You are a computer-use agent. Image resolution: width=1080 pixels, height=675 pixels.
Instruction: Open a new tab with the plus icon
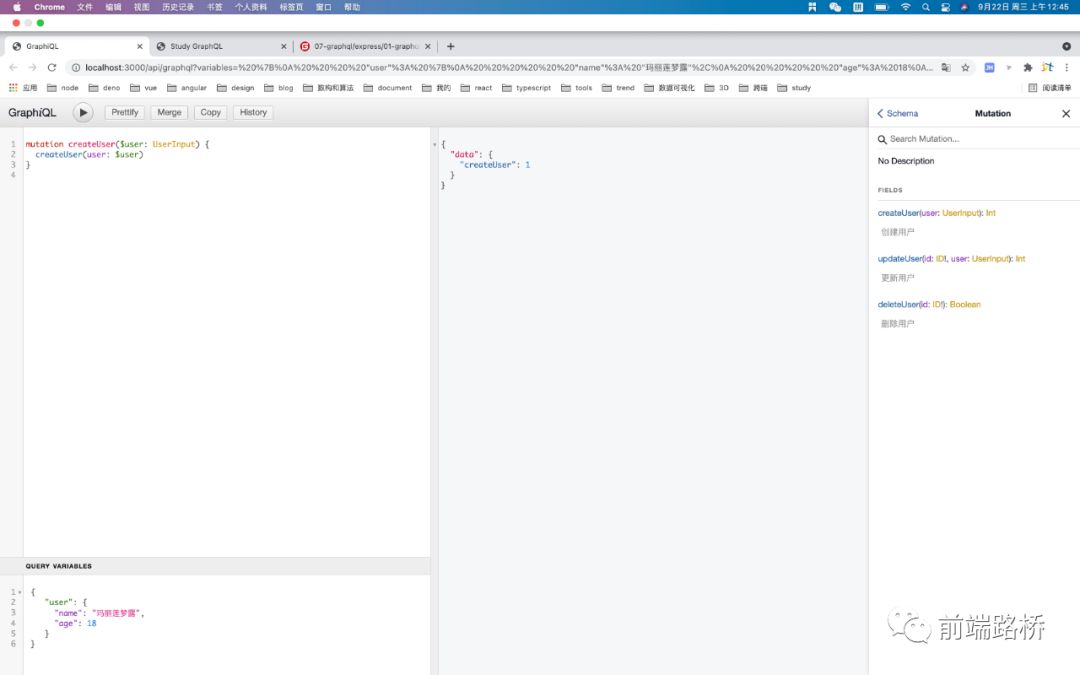coord(450,46)
